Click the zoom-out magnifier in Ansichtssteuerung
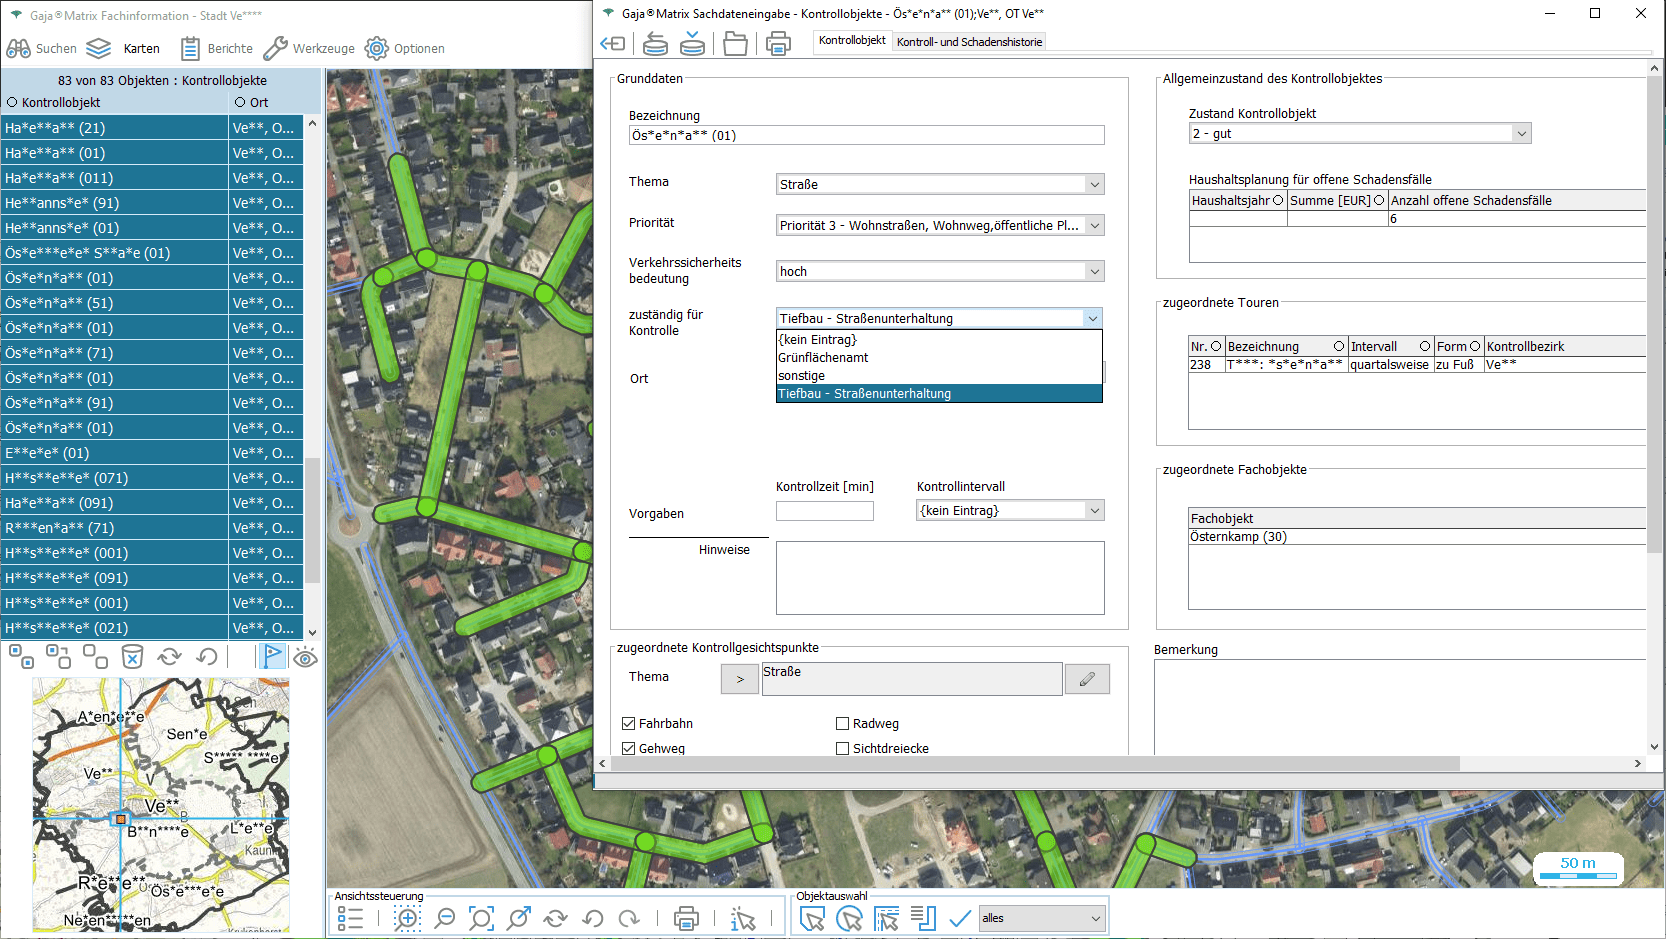 tap(445, 919)
